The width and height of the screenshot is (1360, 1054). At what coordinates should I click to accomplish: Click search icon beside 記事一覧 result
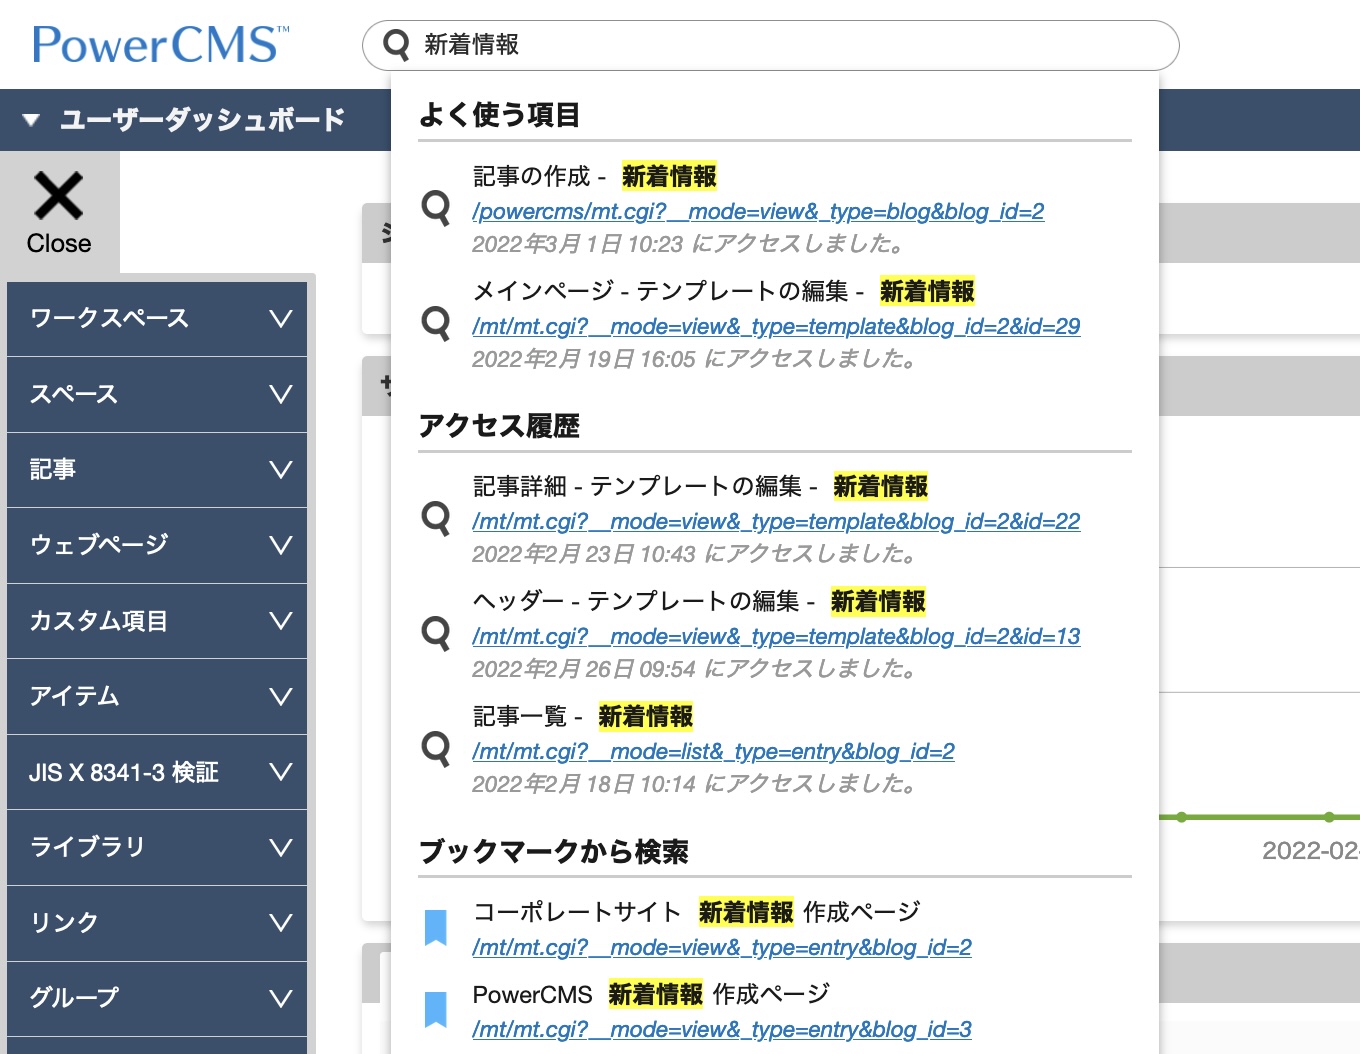[x=436, y=749]
